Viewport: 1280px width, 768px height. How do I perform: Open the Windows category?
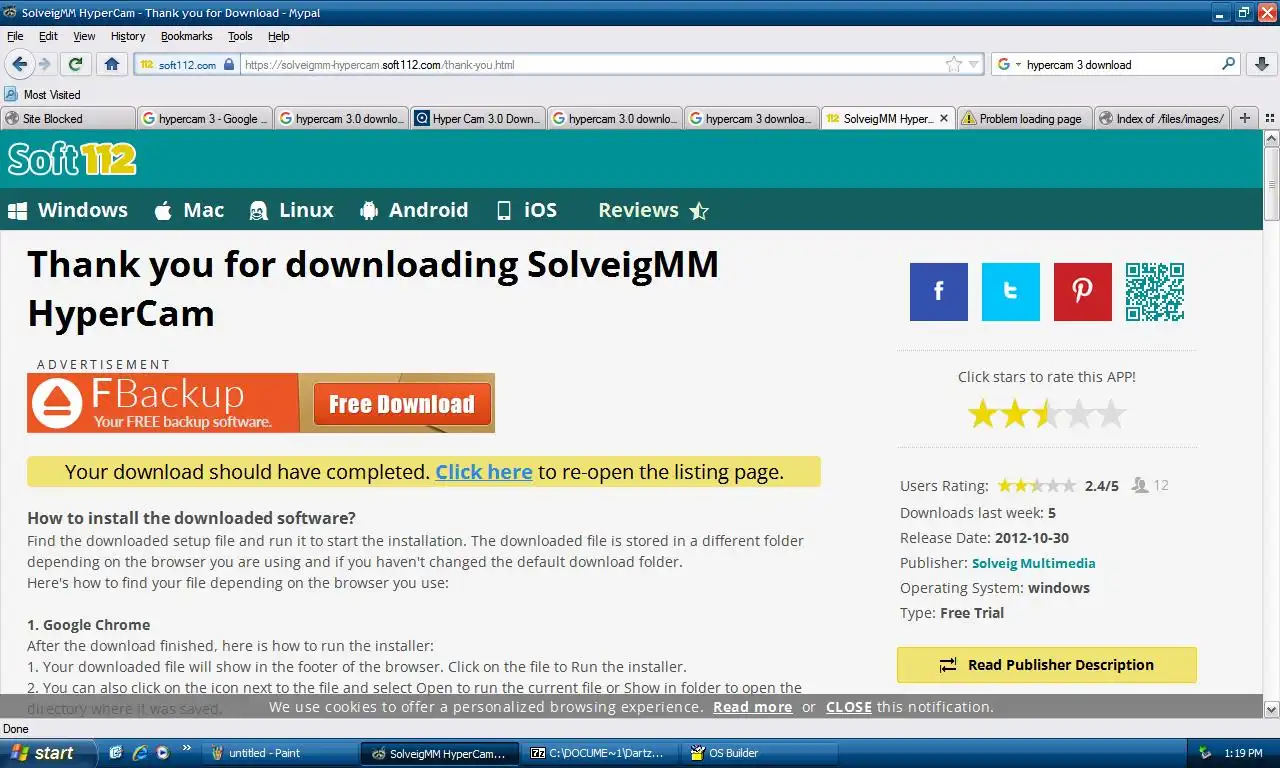pyautogui.click(x=68, y=210)
